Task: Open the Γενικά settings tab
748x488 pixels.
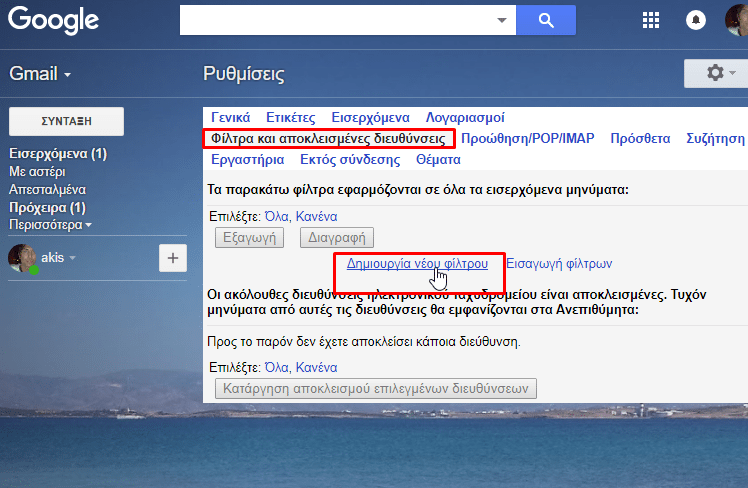Action: coord(230,118)
